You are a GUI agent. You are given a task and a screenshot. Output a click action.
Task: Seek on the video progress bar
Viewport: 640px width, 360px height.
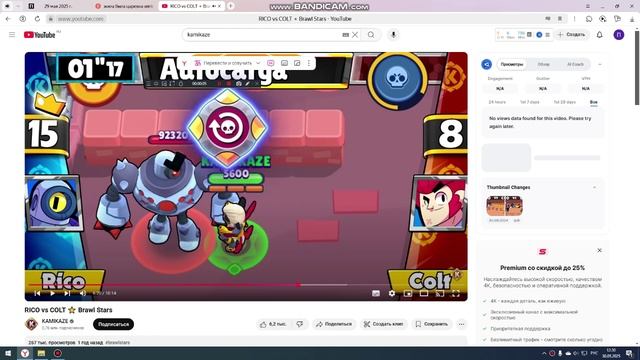point(246,285)
